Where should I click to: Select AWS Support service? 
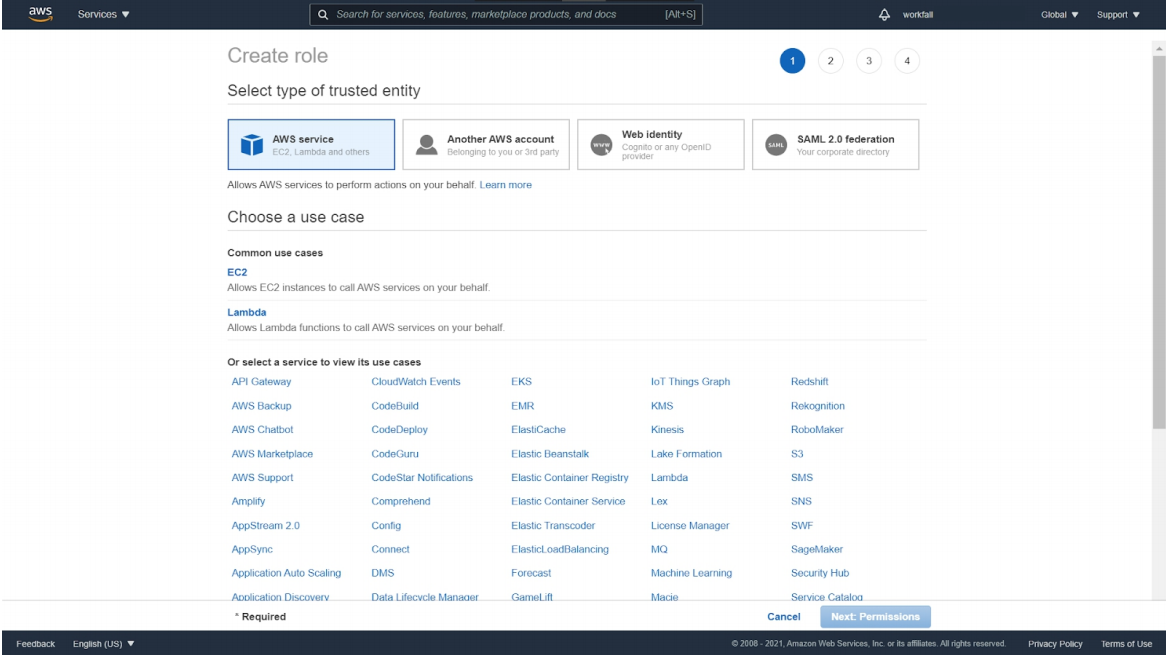pos(262,477)
